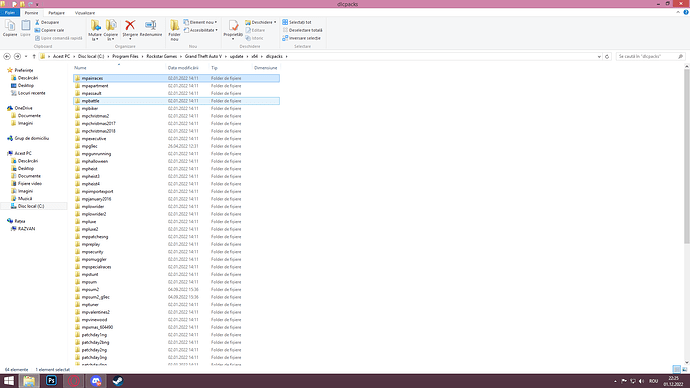
Task: Select Grup de domiciliu in navigation pane
Action: click(x=32, y=138)
